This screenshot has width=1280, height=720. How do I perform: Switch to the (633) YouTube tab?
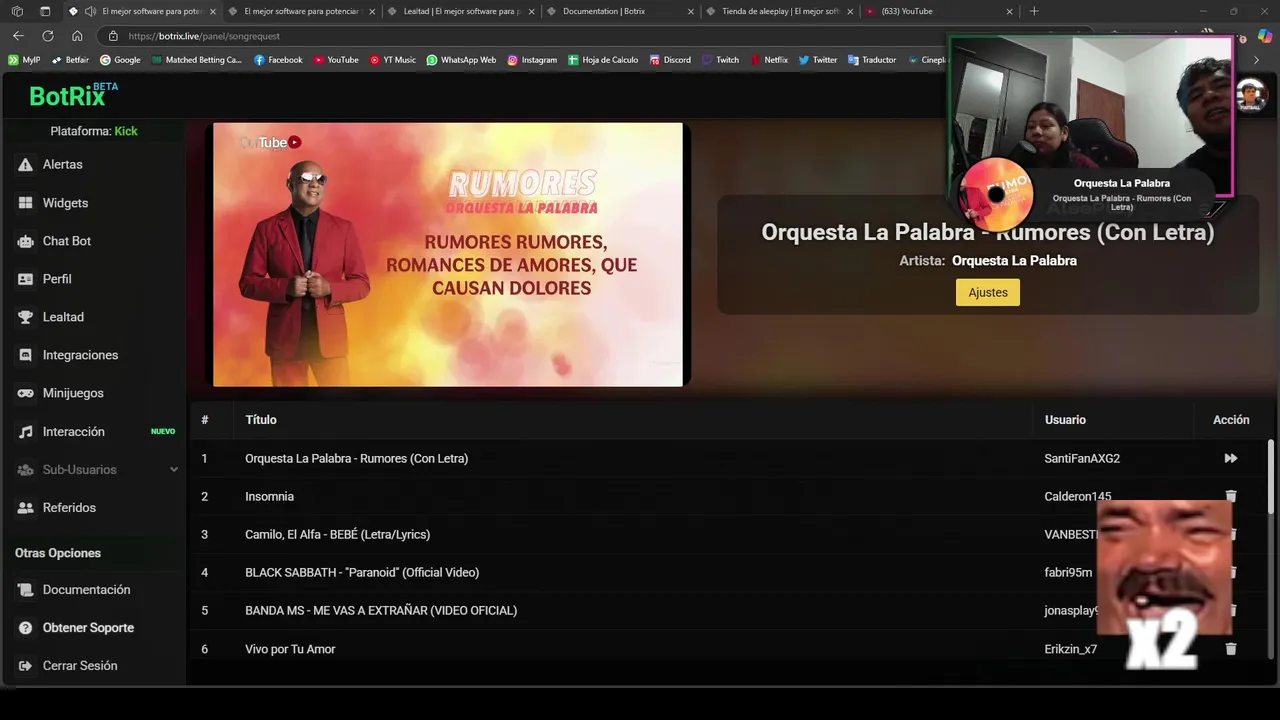938,11
